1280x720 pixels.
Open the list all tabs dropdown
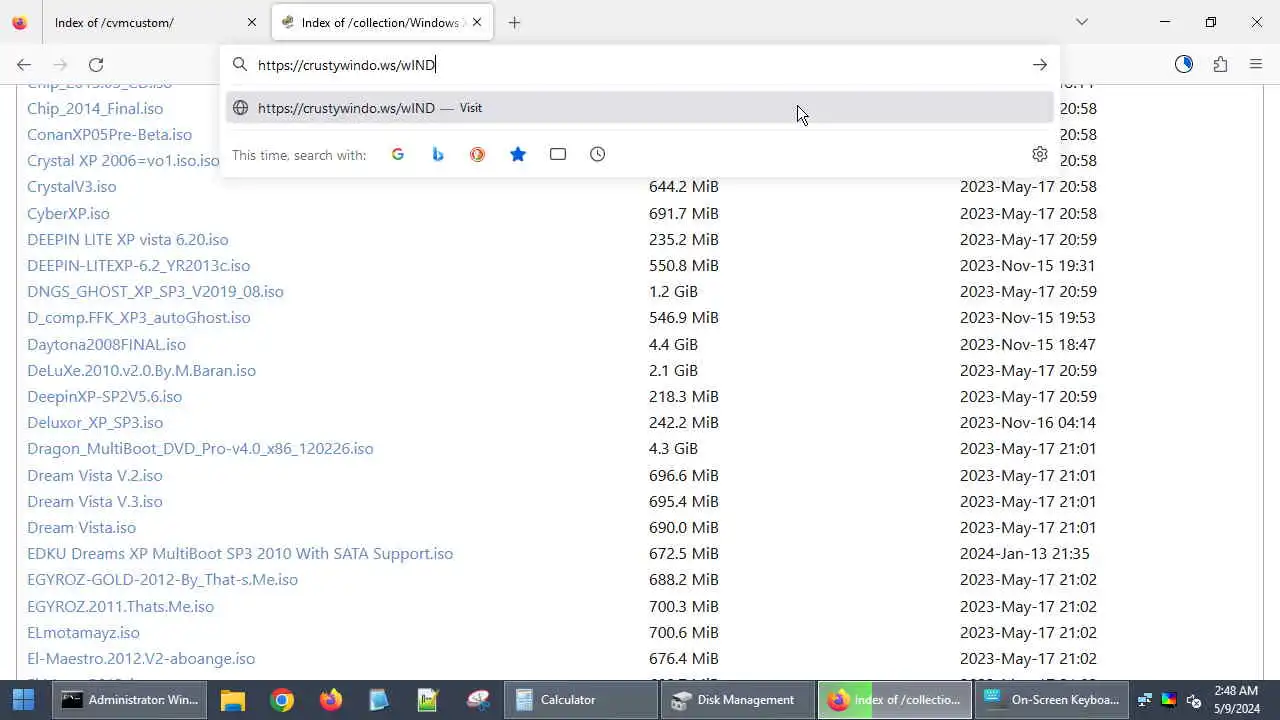pyautogui.click(x=1082, y=22)
